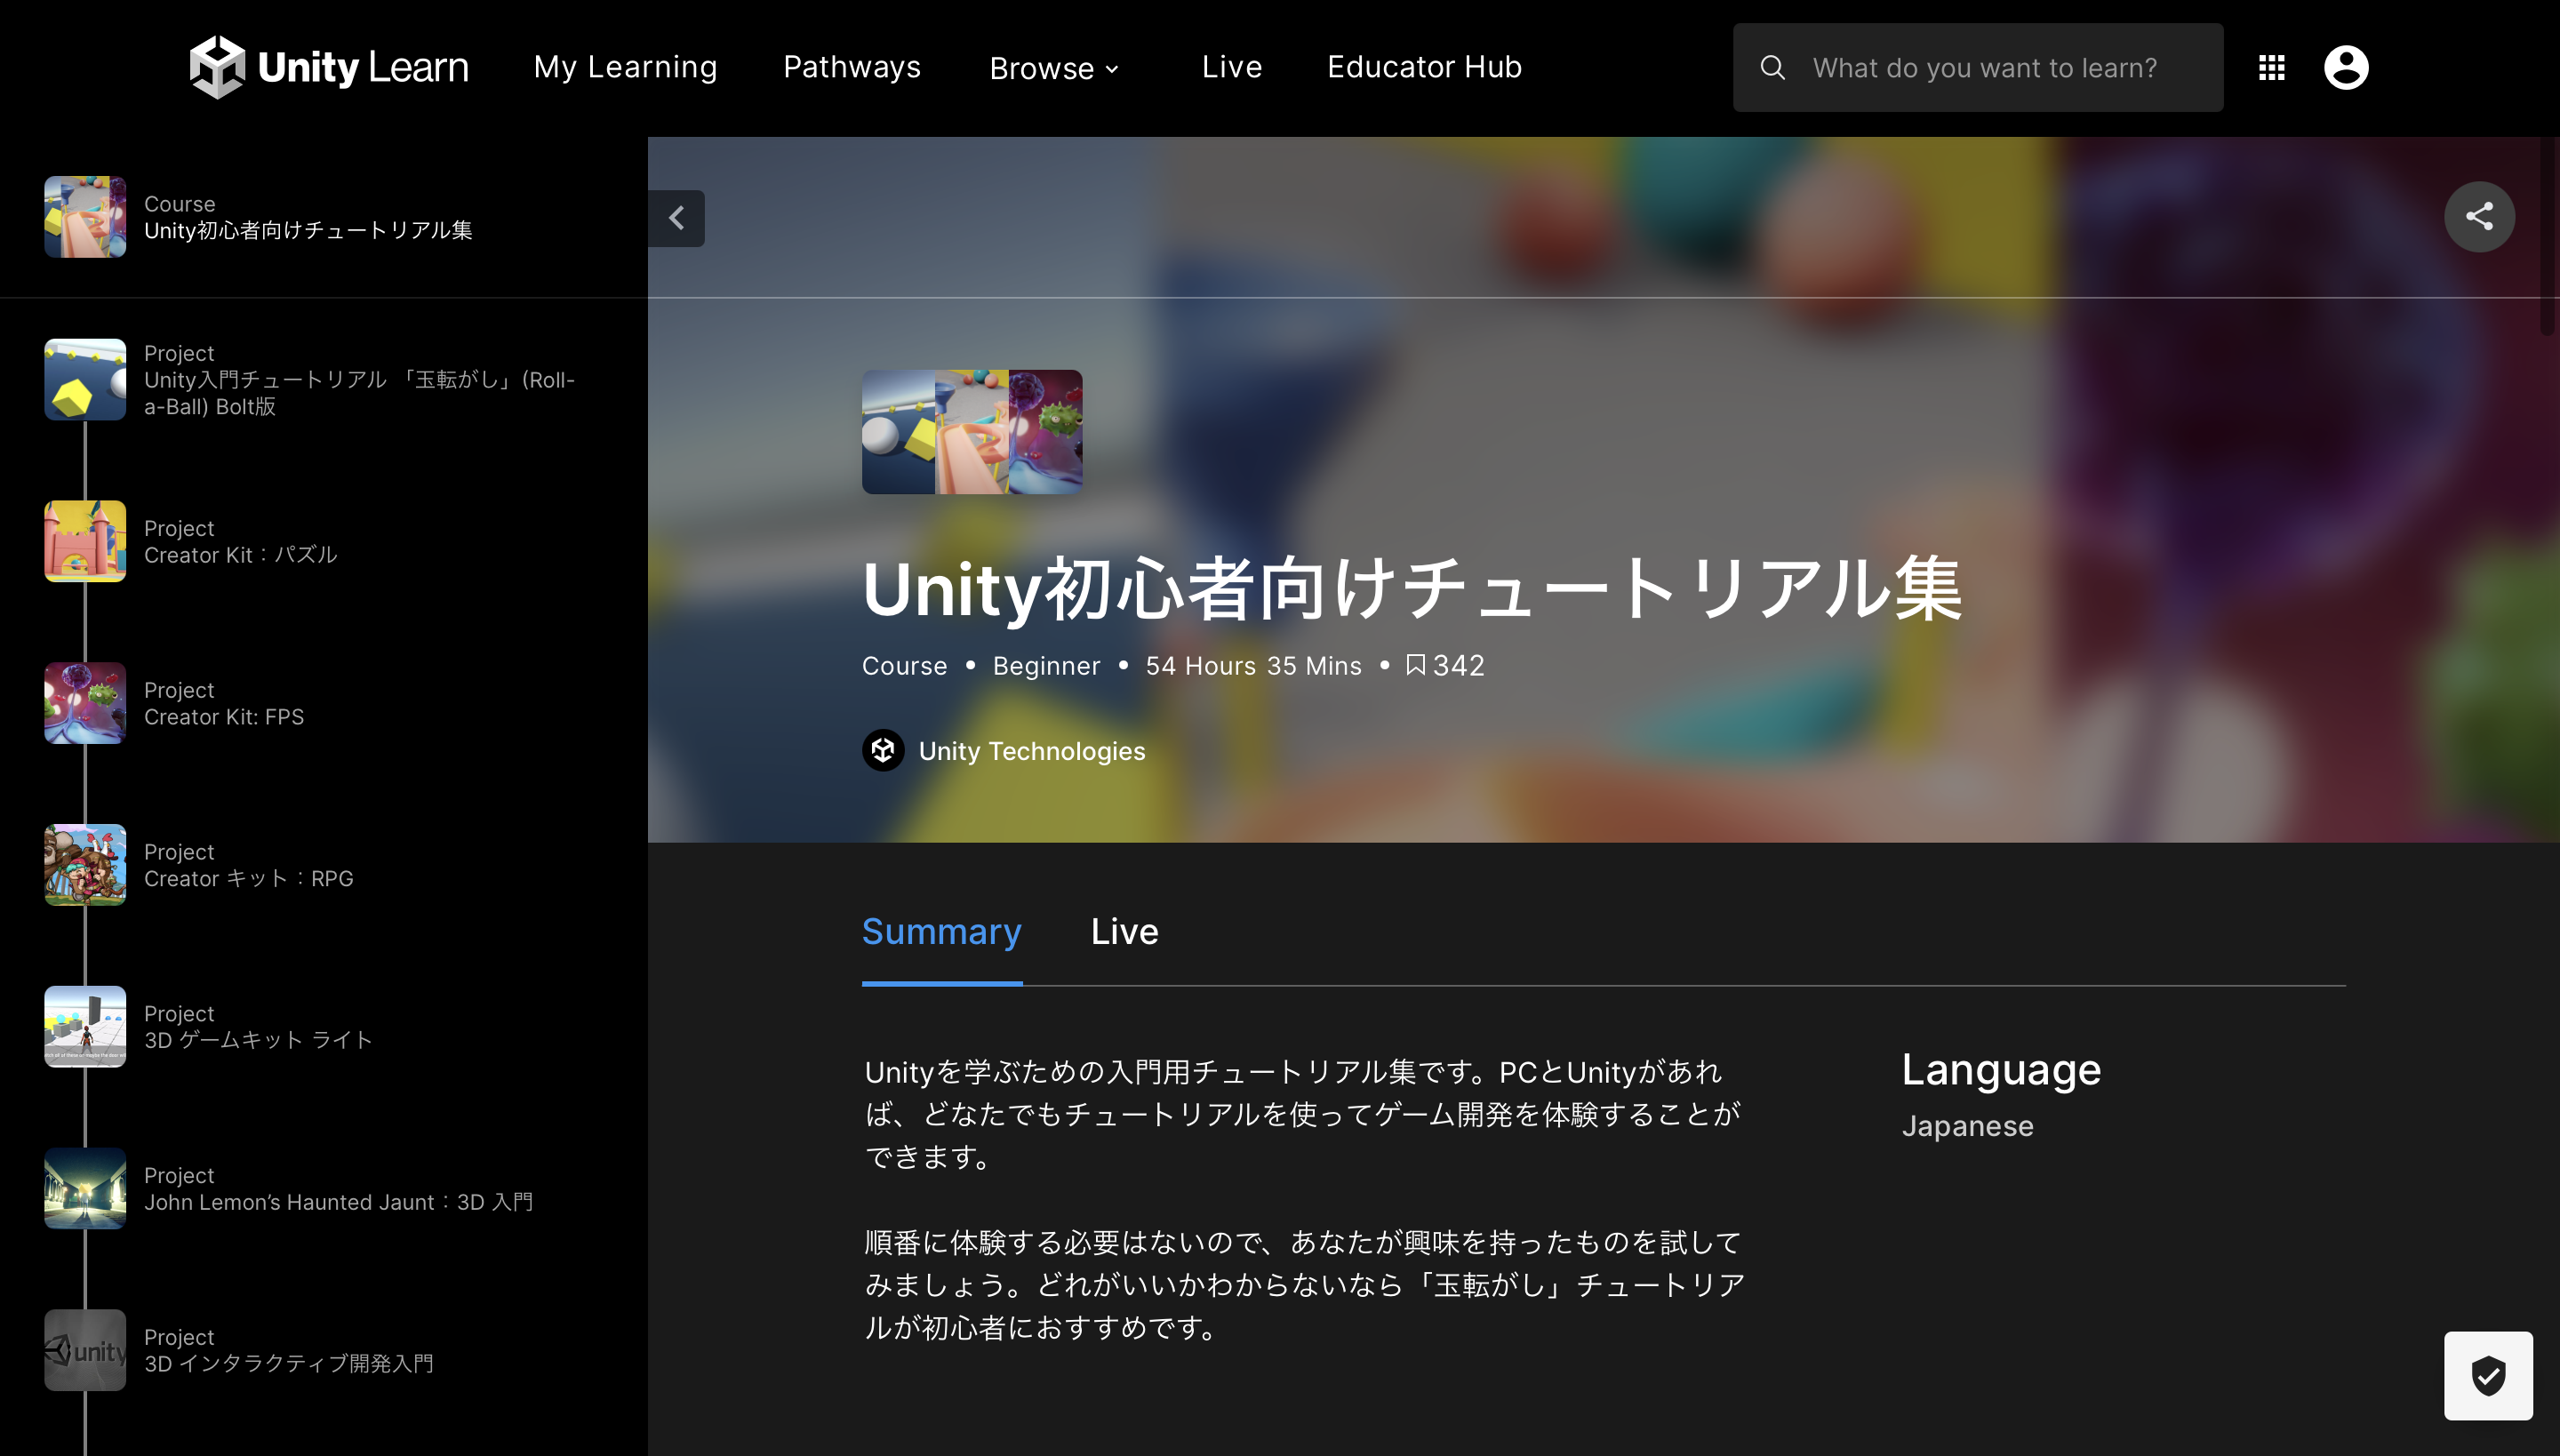Select 'John Lemon's Haunted Jaunt：3D 入門' title
This screenshot has width=2560, height=1456.
(x=339, y=1202)
